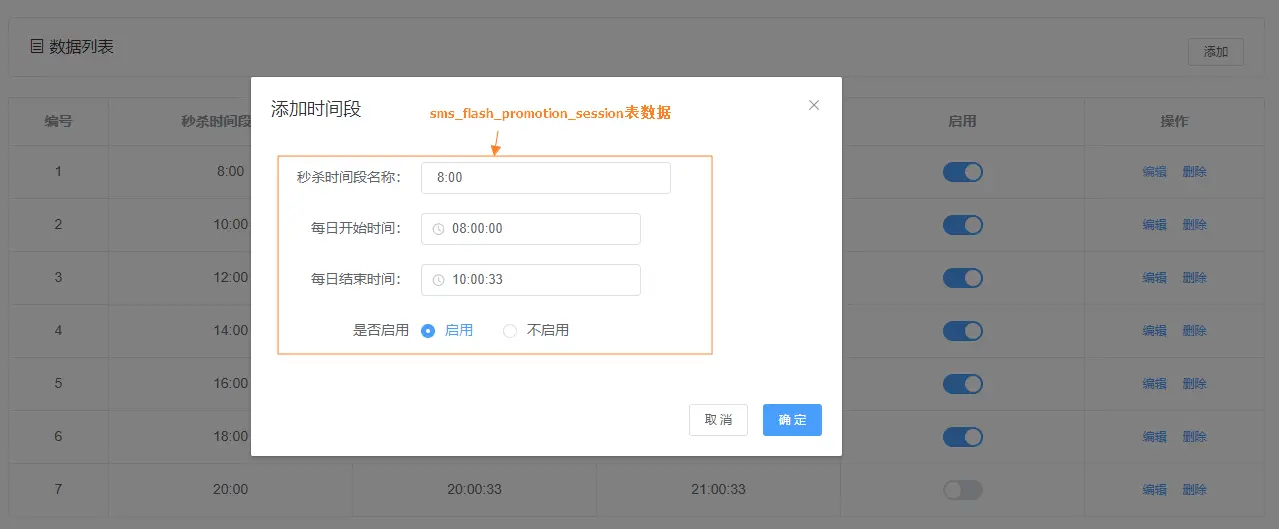
Task: Click the list icon beside 数据列表
Action: pyautogui.click(x=37, y=46)
